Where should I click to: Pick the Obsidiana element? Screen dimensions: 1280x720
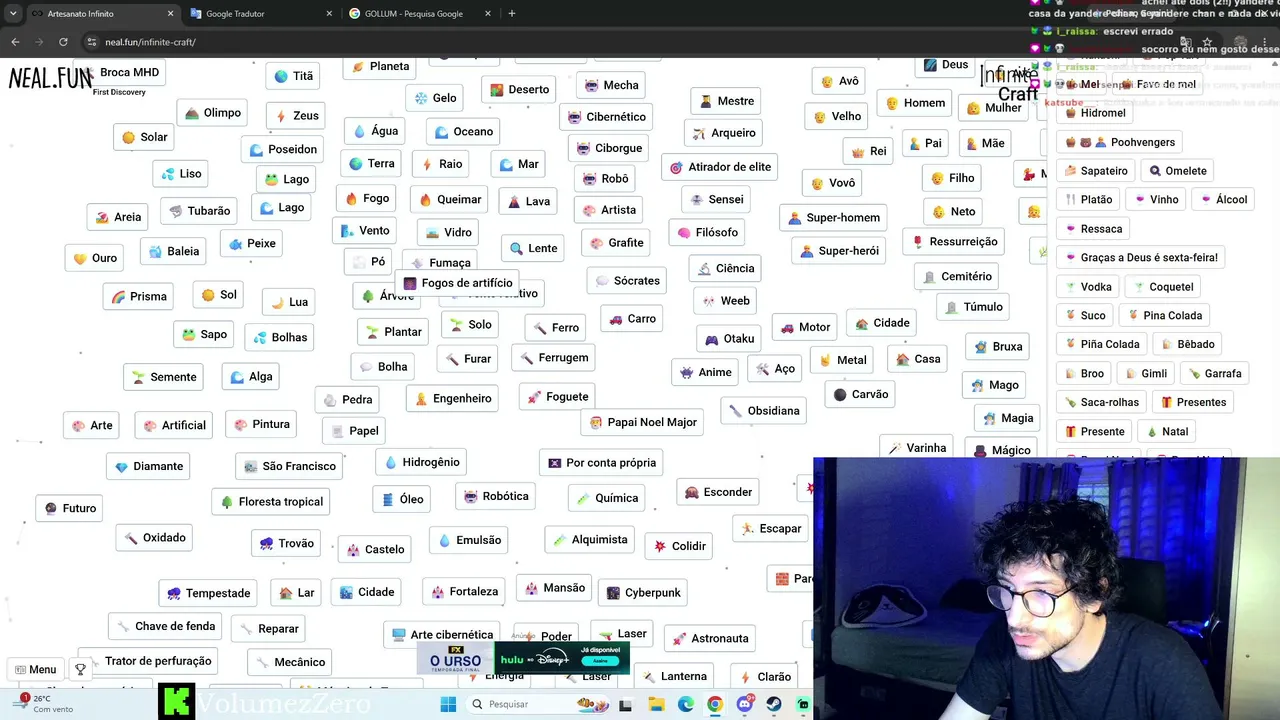[x=763, y=410]
